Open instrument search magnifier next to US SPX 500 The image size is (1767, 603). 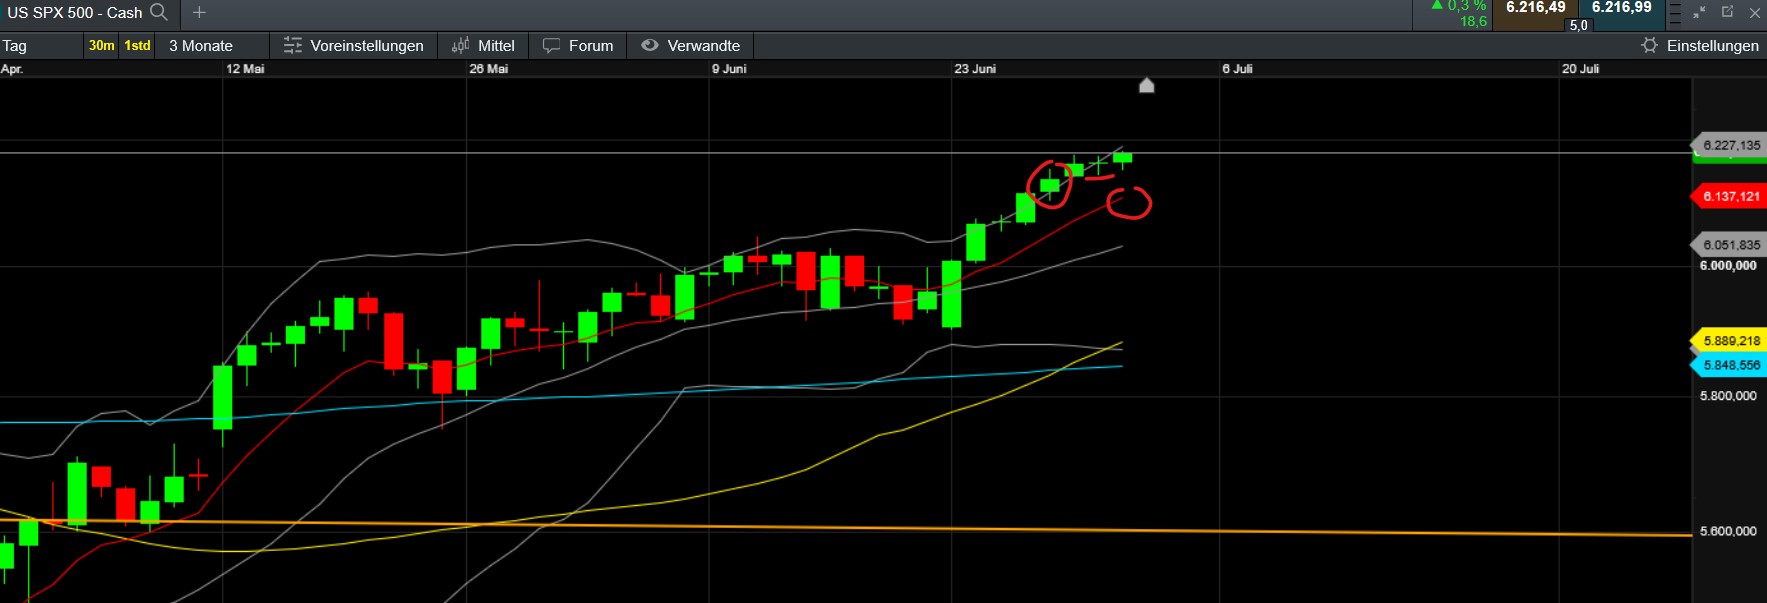158,12
